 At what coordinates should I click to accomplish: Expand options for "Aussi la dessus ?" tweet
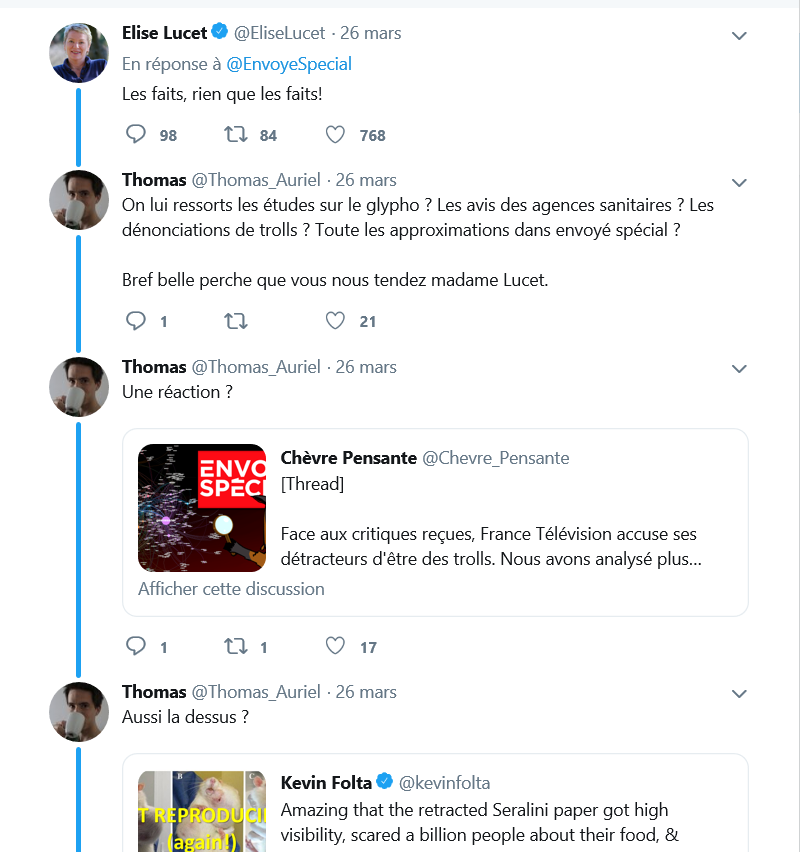tap(739, 694)
